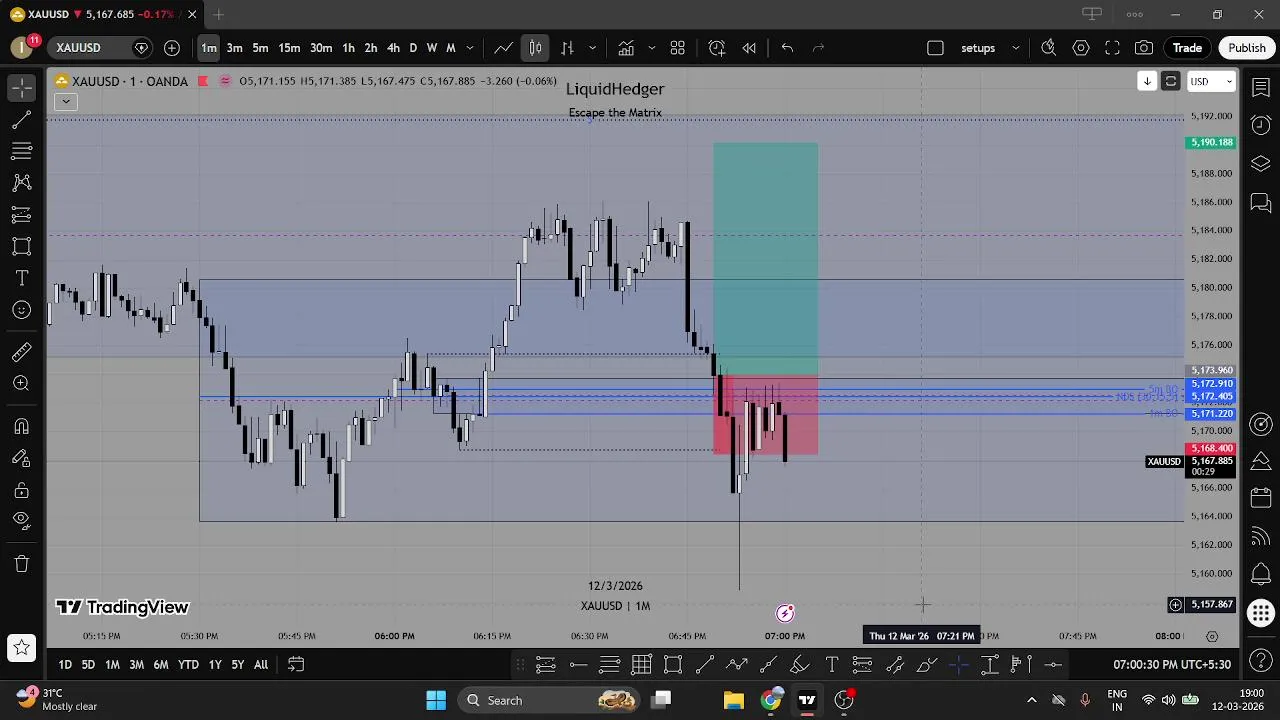The height and width of the screenshot is (720, 1280).
Task: Switch to the D daily timeframe
Action: pos(413,48)
